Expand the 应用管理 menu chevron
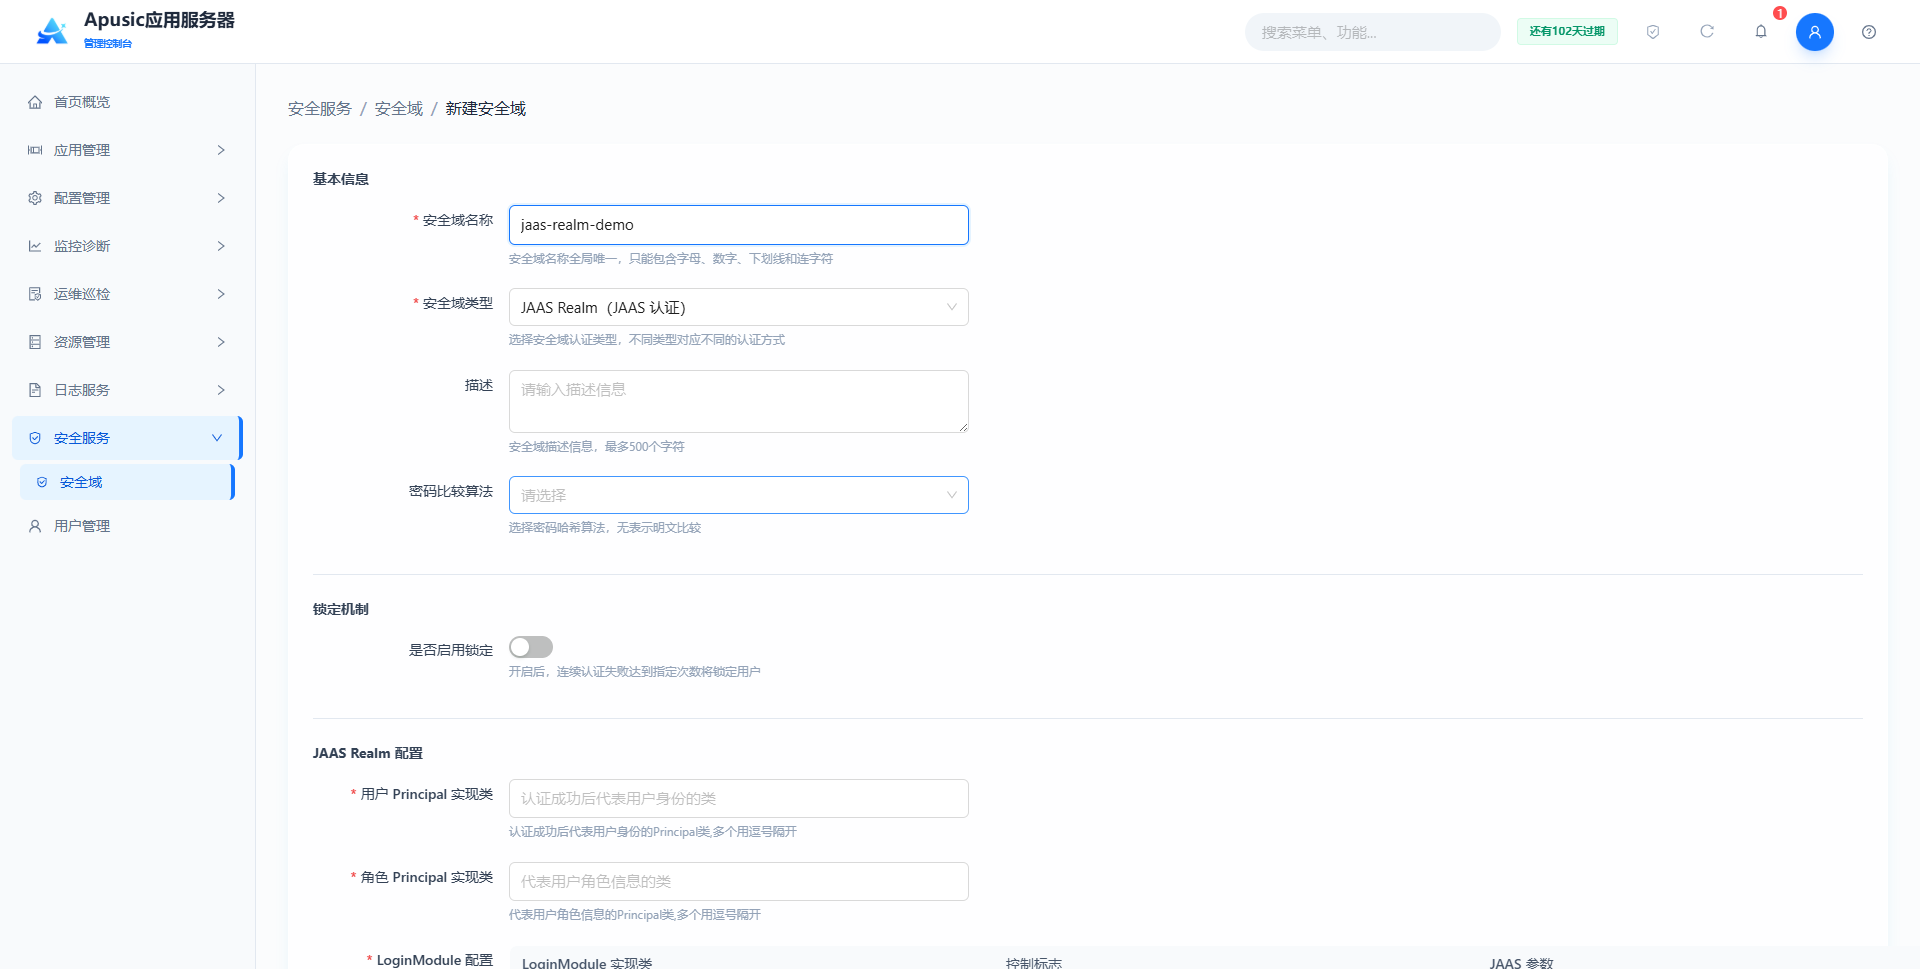The image size is (1920, 969). (221, 150)
